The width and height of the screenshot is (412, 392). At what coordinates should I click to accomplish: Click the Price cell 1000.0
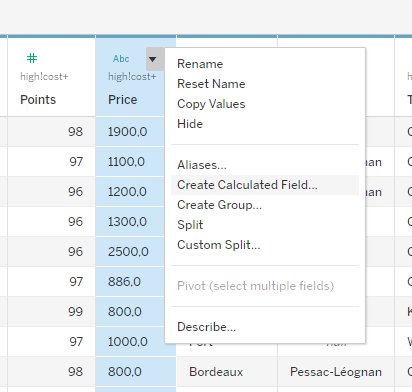[x=130, y=342]
